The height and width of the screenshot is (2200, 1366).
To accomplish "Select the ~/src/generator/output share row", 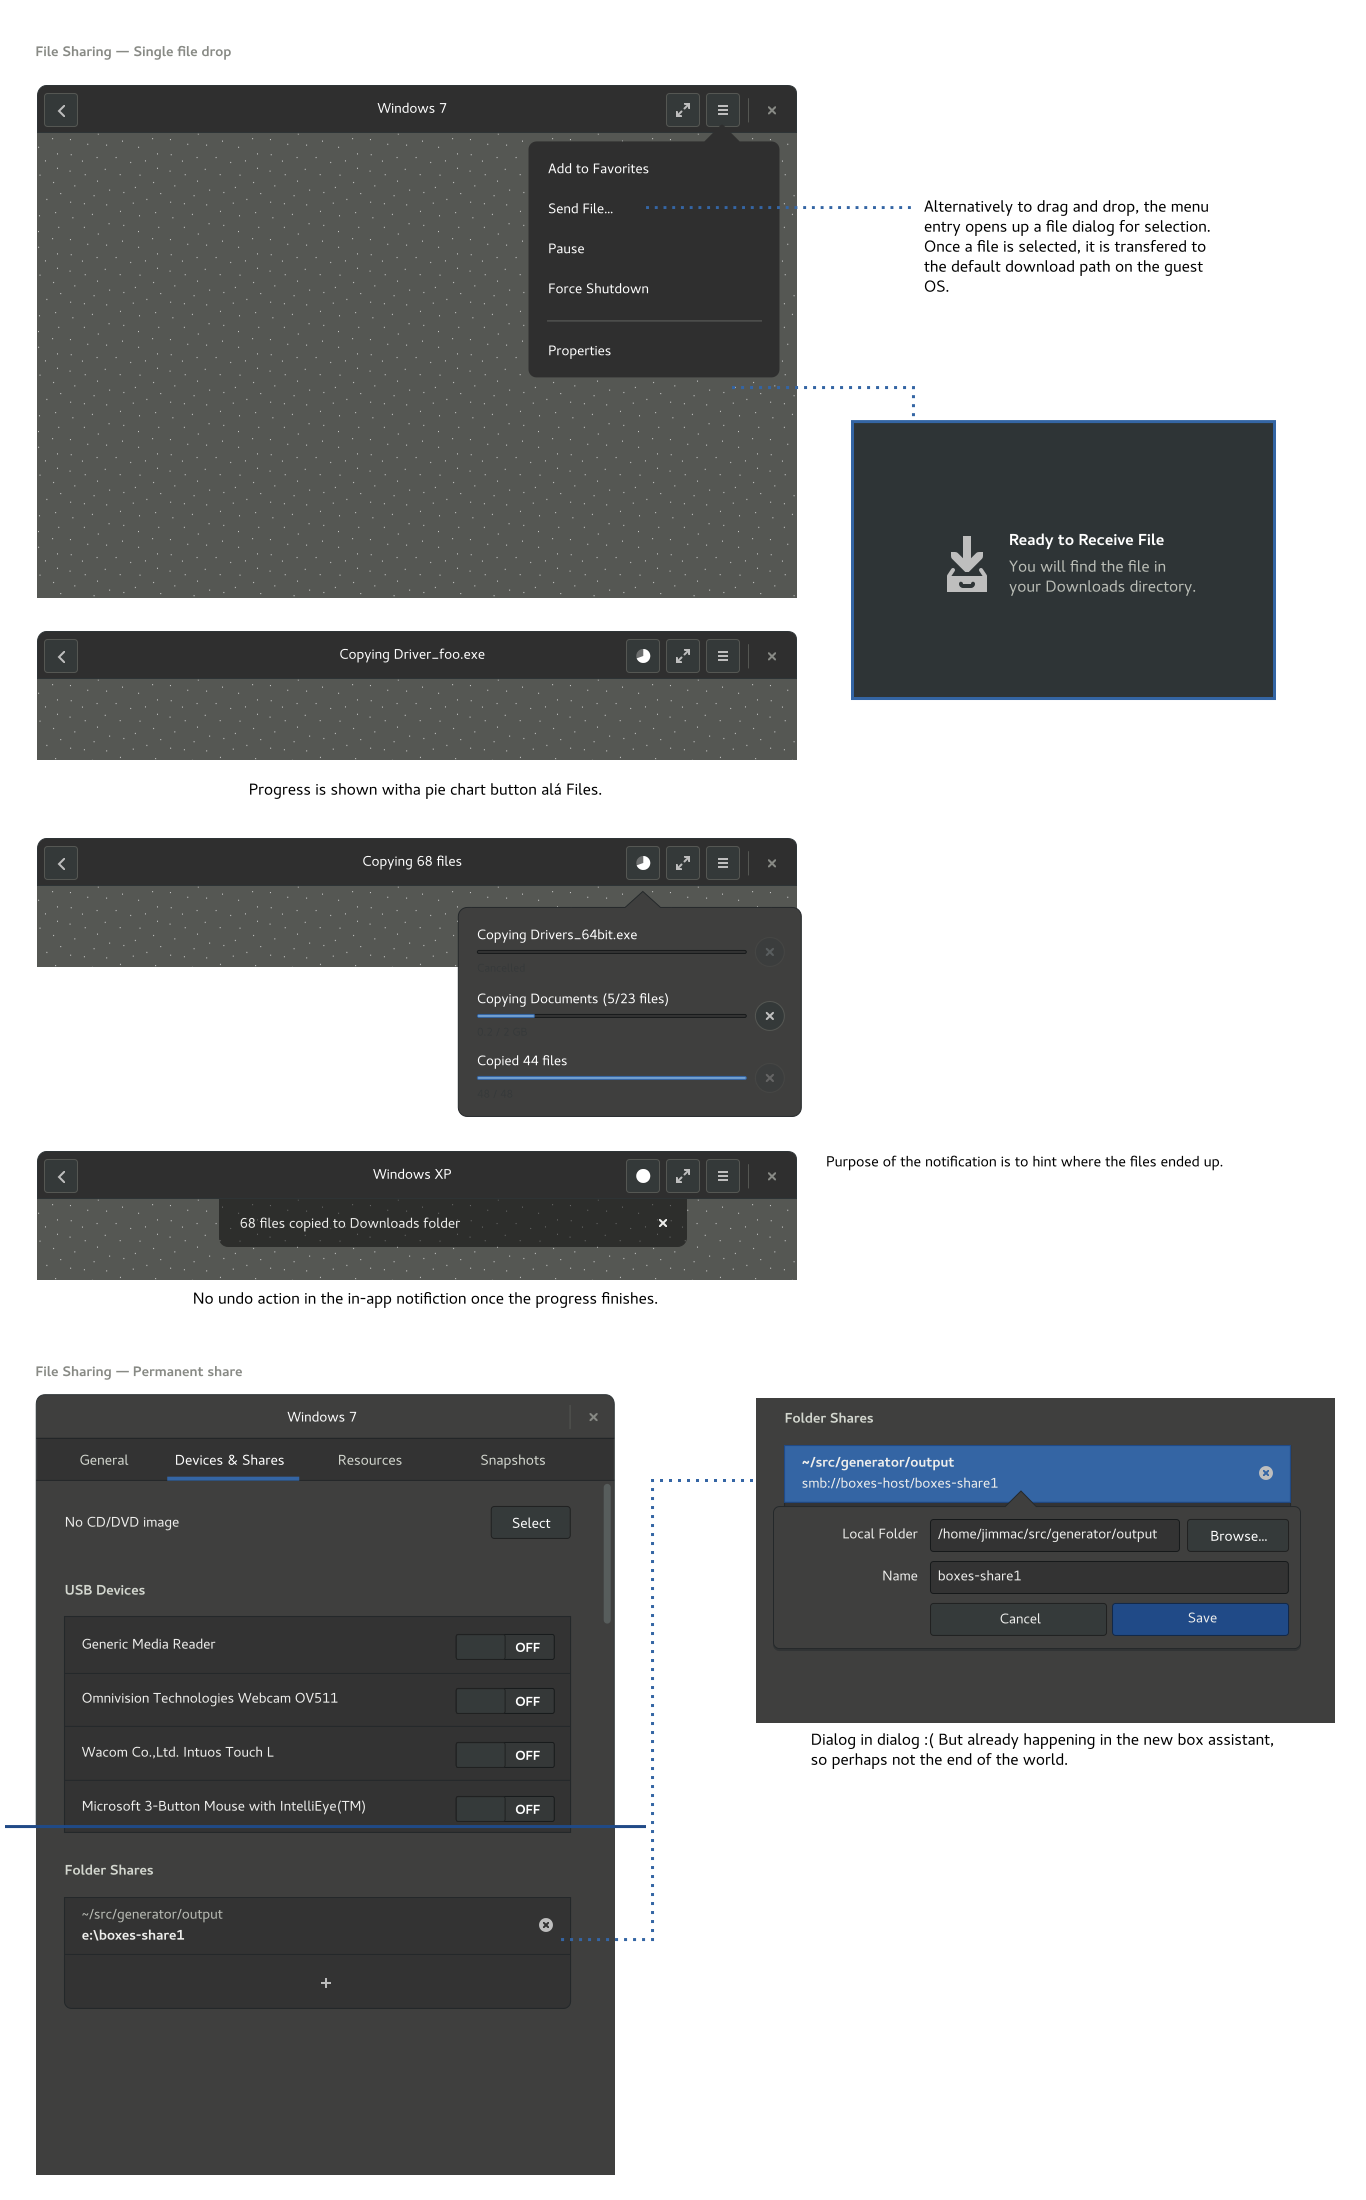I will tap(318, 1926).
